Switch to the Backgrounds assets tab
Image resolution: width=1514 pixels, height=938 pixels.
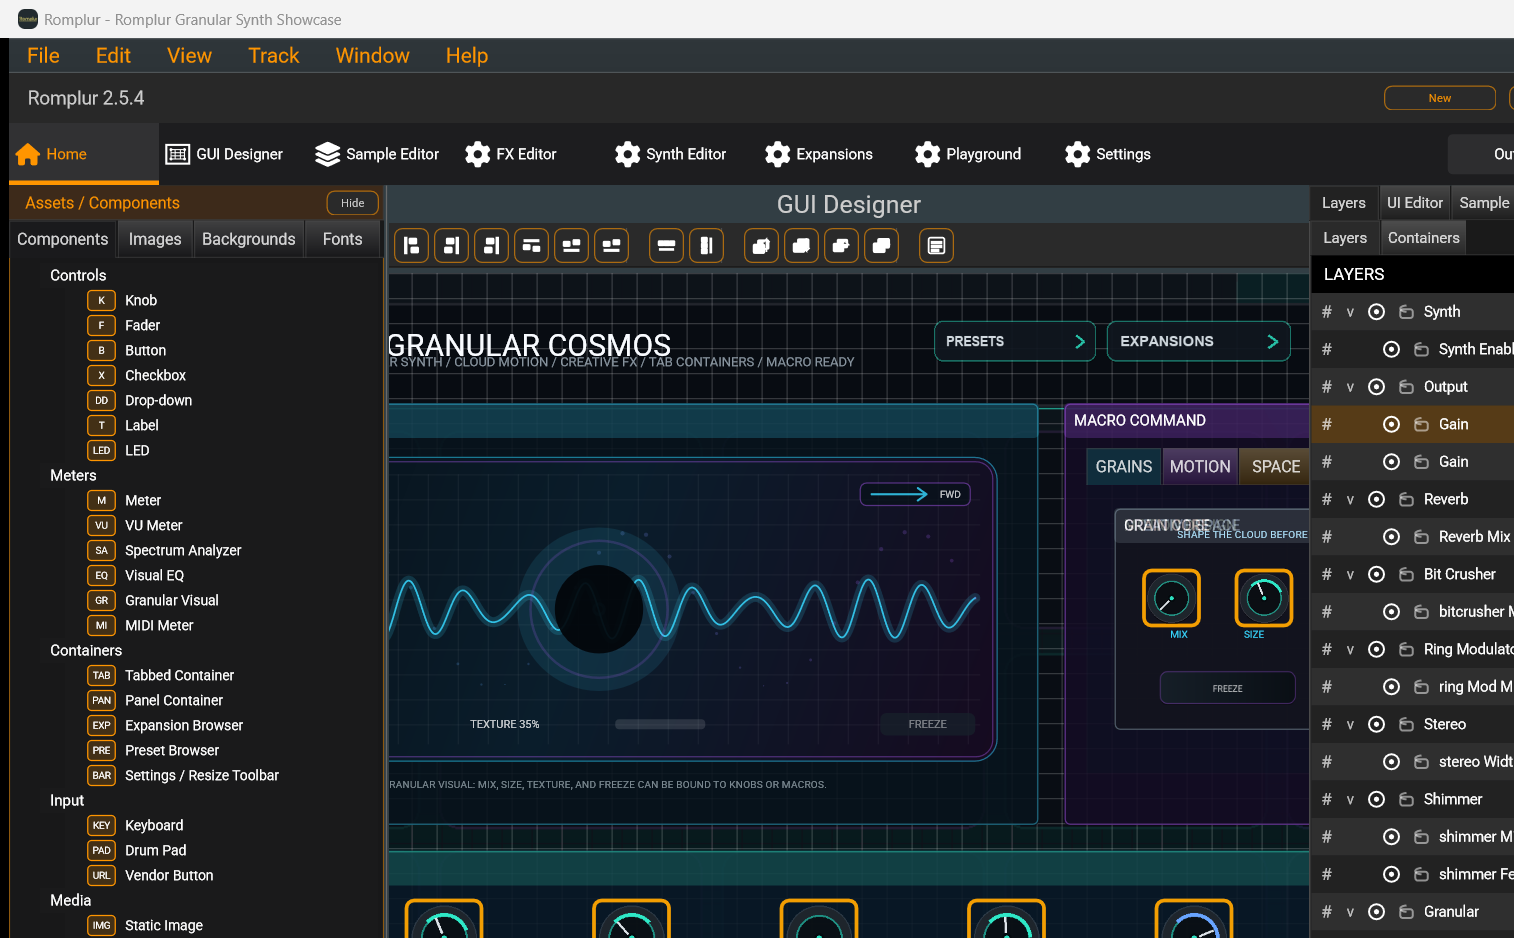click(x=249, y=239)
